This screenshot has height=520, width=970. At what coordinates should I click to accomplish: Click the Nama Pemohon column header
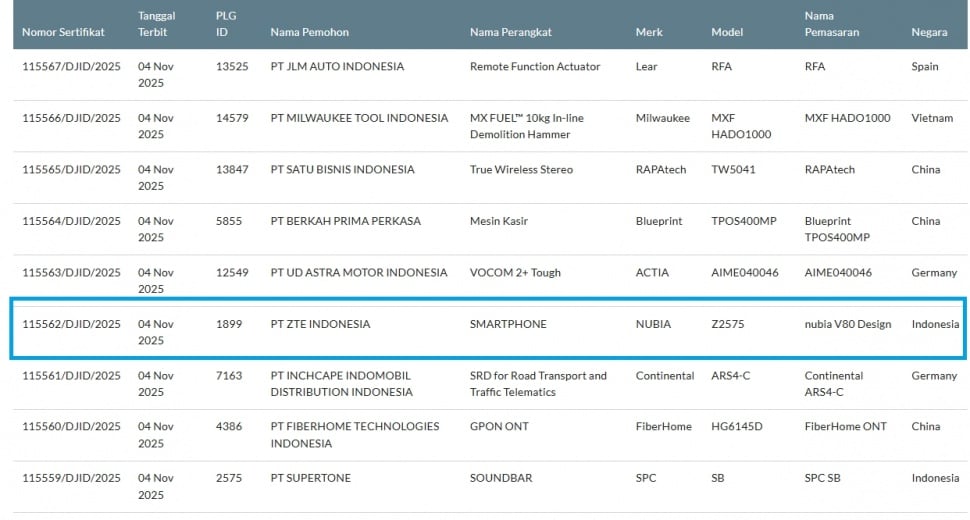pos(309,32)
